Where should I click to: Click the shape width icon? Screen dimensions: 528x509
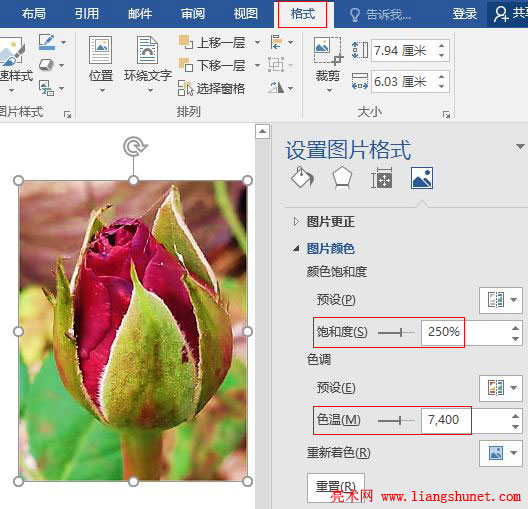360,81
